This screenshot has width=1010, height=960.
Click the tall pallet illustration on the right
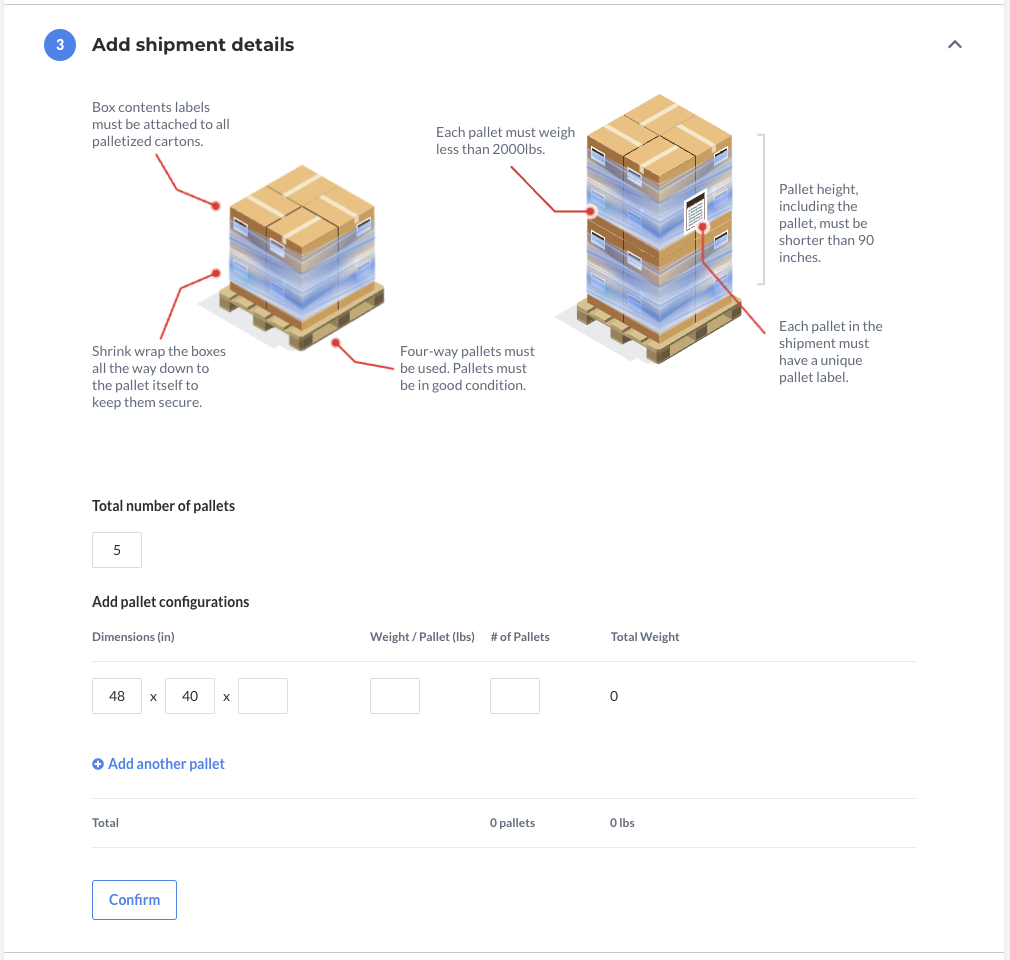655,230
